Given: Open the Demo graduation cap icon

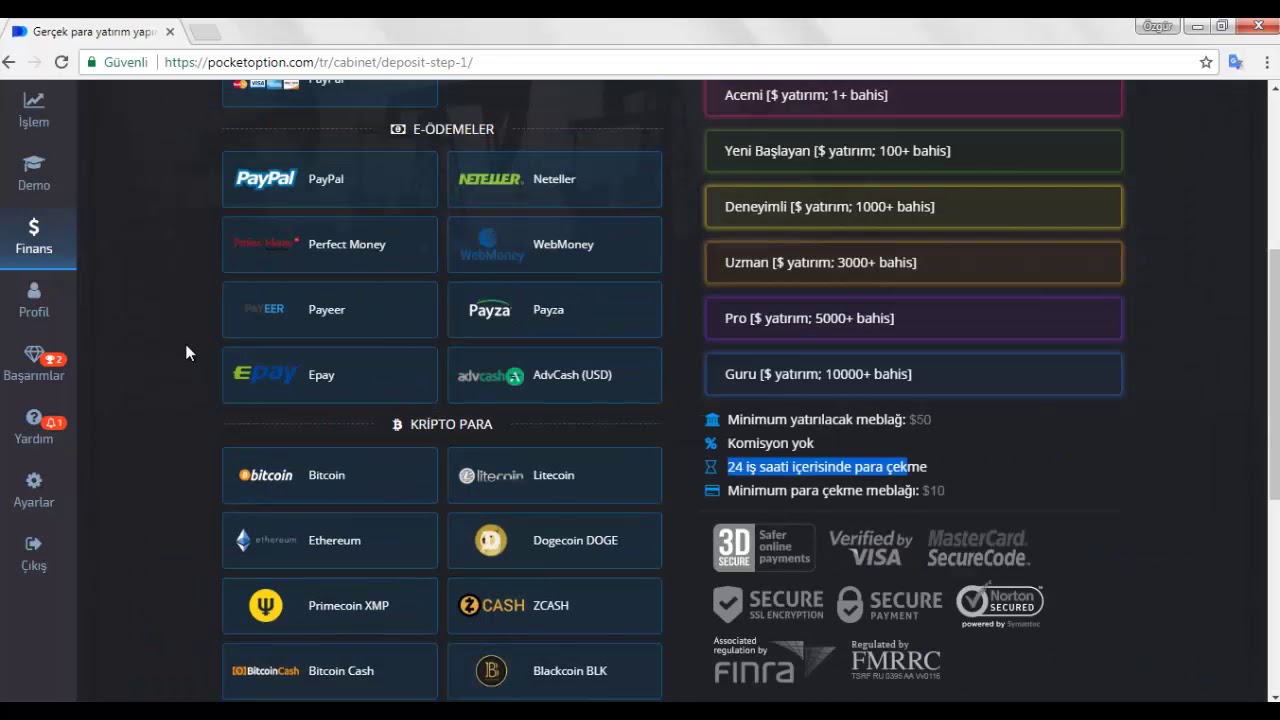Looking at the screenshot, I should tap(34, 163).
